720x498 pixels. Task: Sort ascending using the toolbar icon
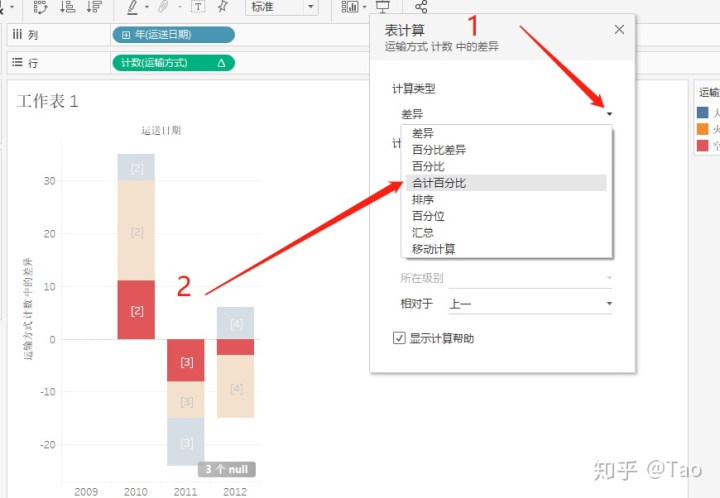[x=68, y=6]
